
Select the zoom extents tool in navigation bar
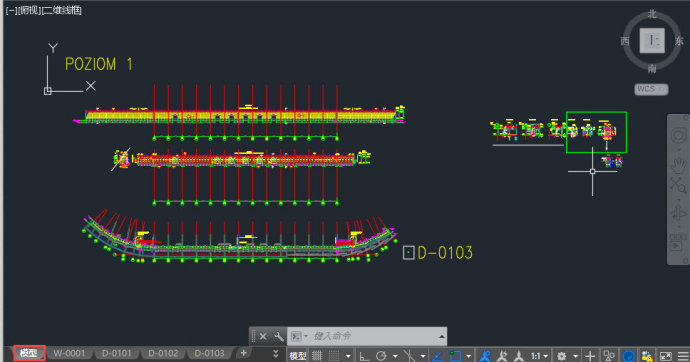click(x=678, y=185)
